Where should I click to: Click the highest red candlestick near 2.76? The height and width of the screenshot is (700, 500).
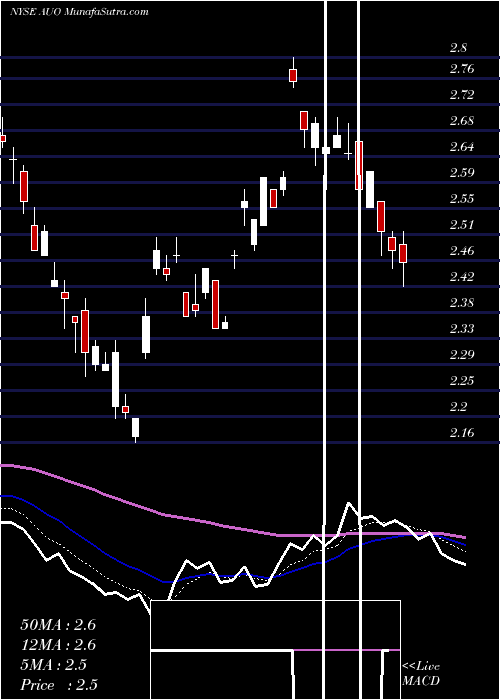293,75
